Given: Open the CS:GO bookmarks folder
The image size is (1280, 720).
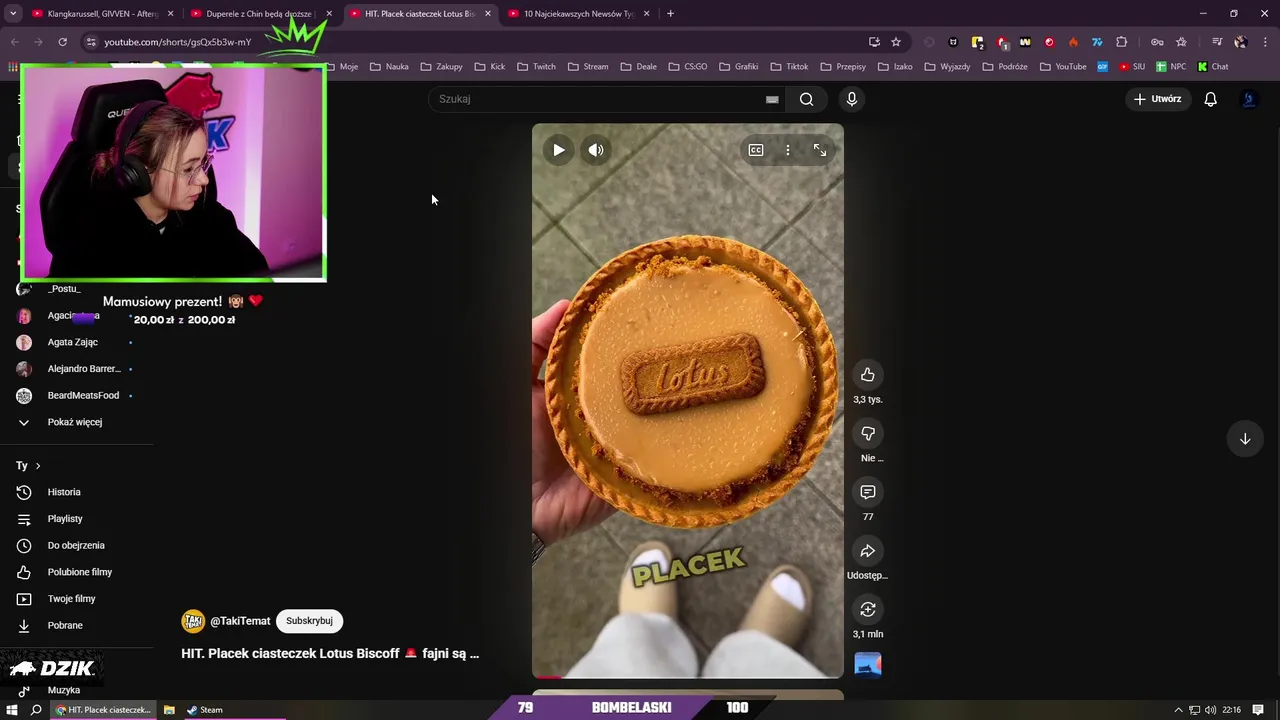Looking at the screenshot, I should click(x=687, y=67).
